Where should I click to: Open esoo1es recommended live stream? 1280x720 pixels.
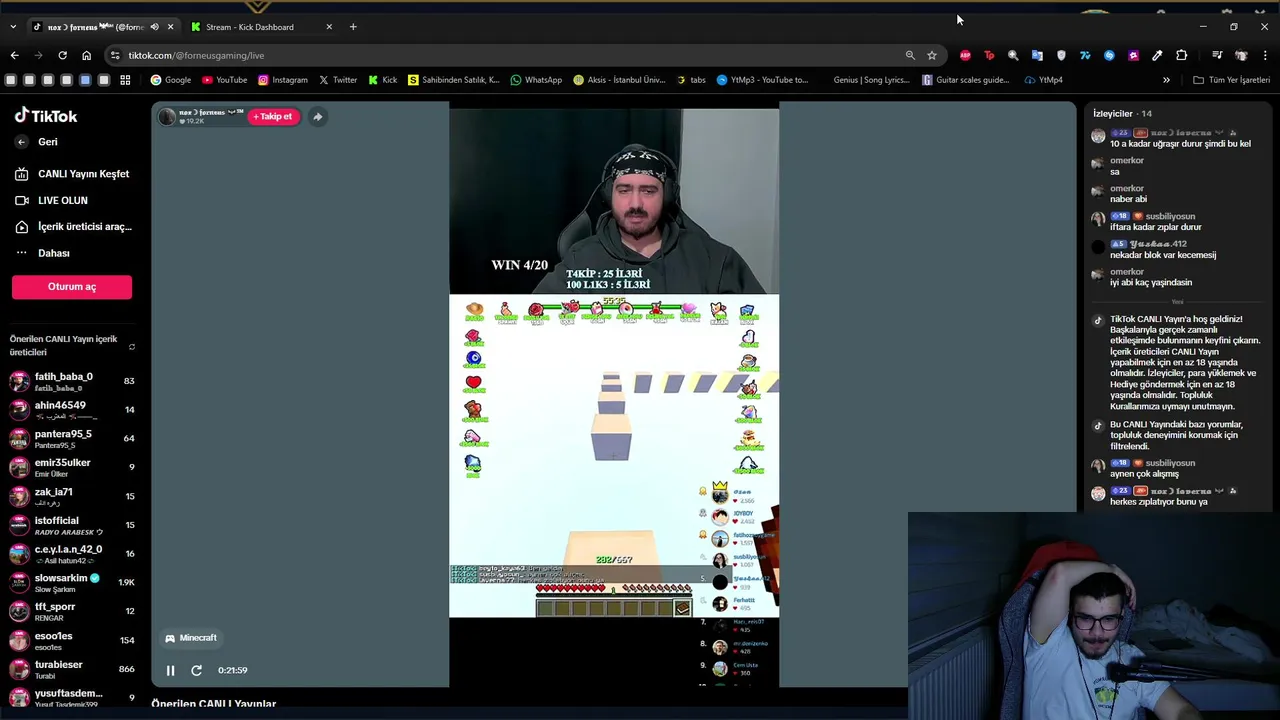[x=72, y=640]
